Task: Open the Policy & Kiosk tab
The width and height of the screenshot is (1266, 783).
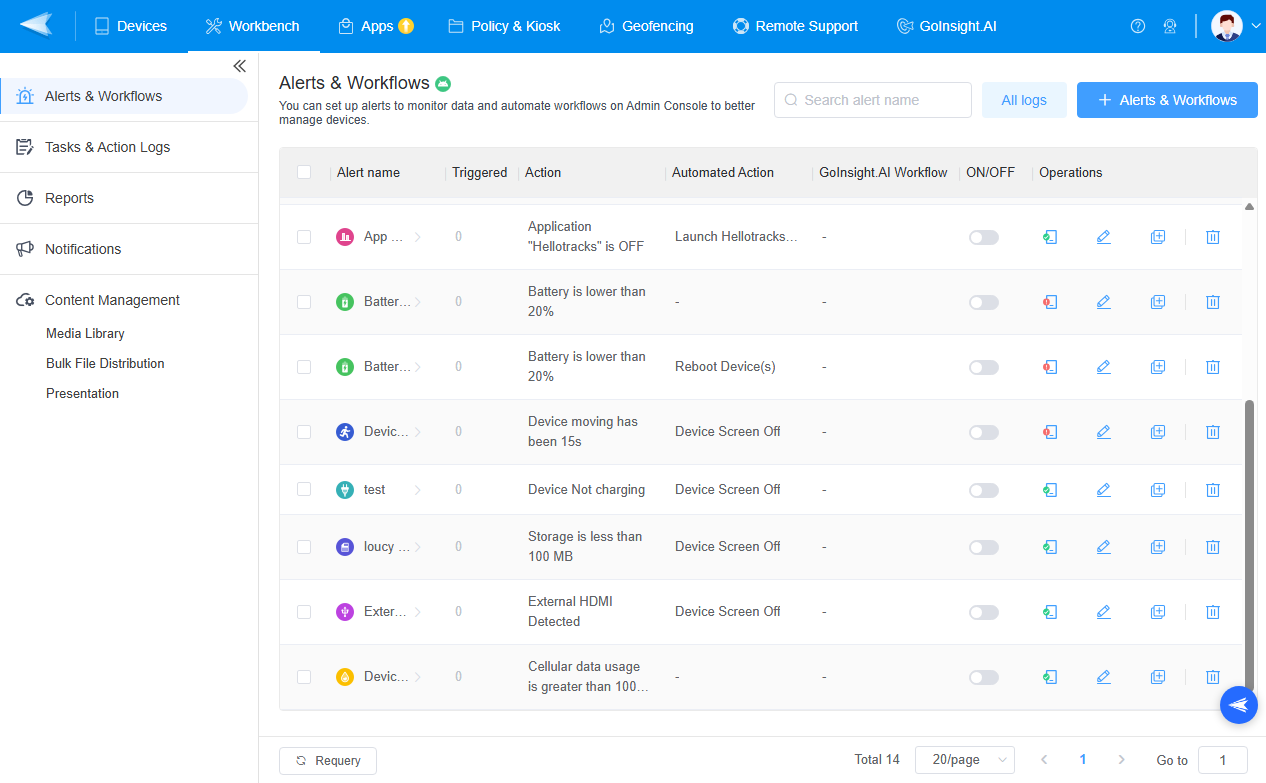Action: 504,26
